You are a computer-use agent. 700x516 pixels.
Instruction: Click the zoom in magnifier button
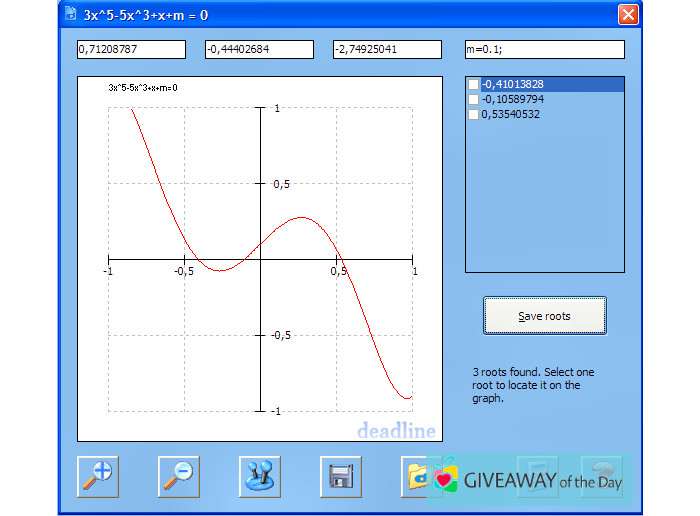pos(98,476)
